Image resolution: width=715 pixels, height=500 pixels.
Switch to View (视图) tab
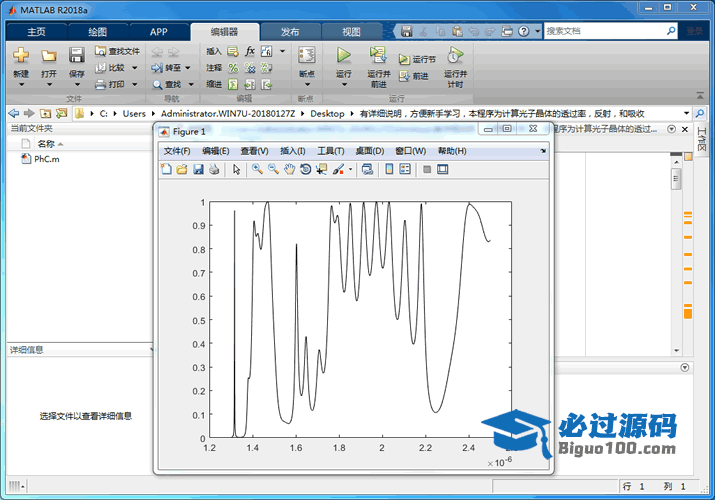point(352,32)
